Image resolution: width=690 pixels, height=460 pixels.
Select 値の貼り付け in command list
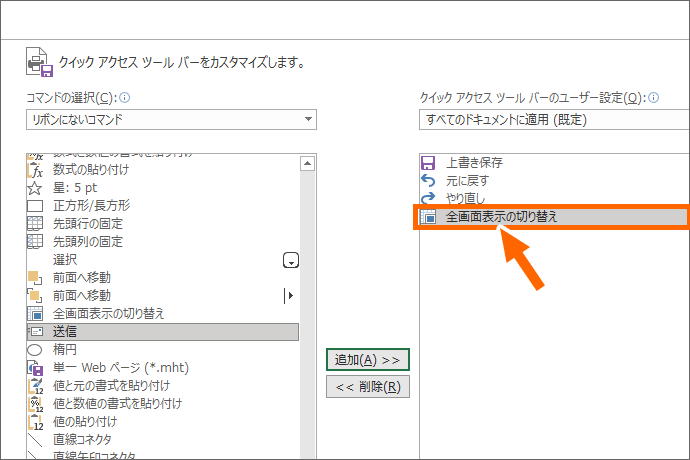click(85, 422)
